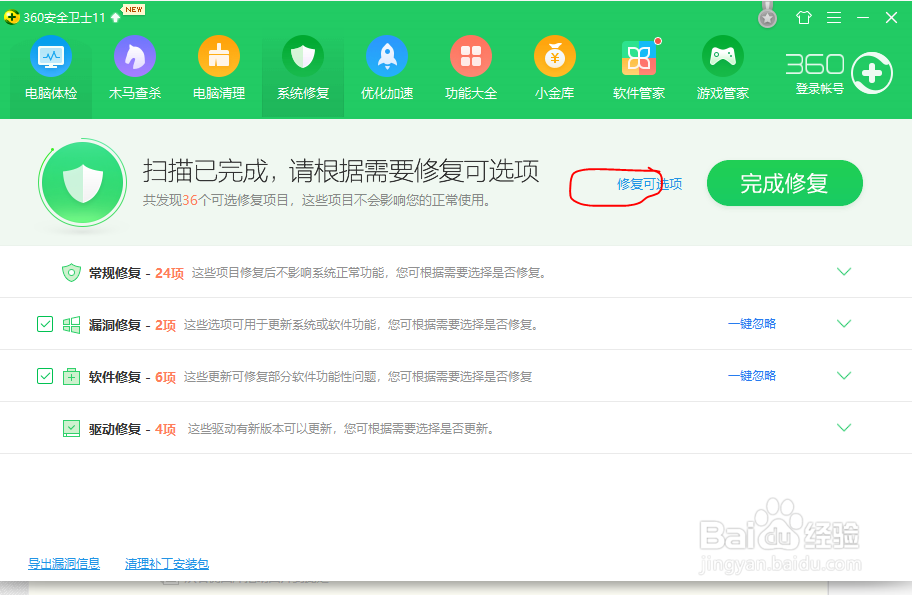Select 系统修复 shield icon

(303, 56)
